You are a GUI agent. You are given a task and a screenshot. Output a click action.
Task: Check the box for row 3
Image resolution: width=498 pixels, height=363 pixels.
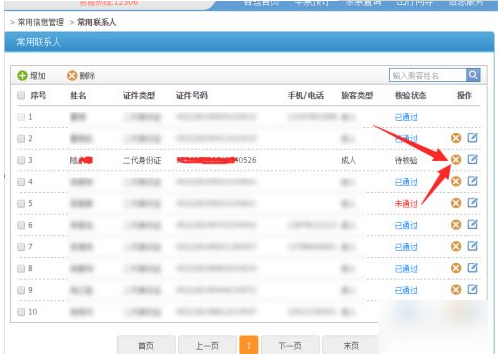click(x=21, y=160)
